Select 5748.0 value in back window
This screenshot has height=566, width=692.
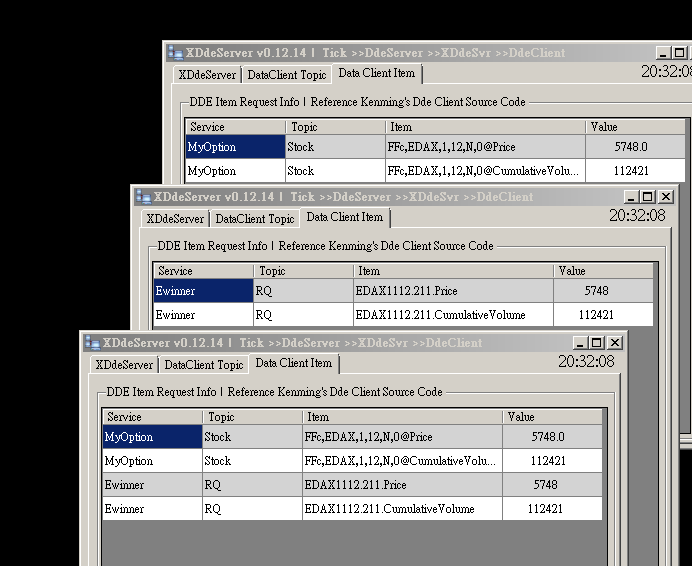pyautogui.click(x=636, y=147)
